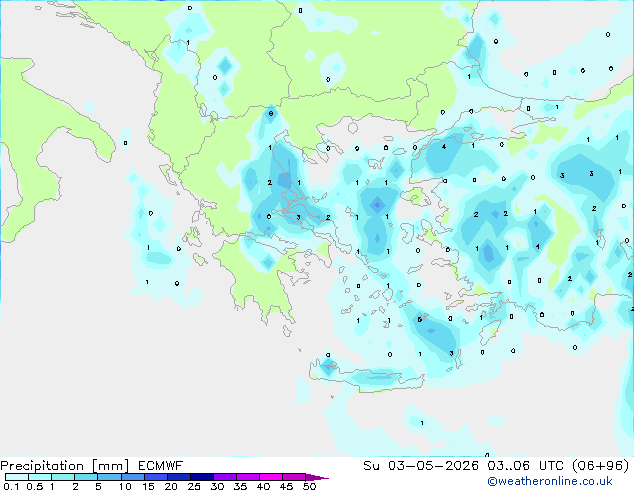Select the dark navy 25–30 mm swatch
Viewport: 634px width, 490px height.
pyautogui.click(x=202, y=477)
